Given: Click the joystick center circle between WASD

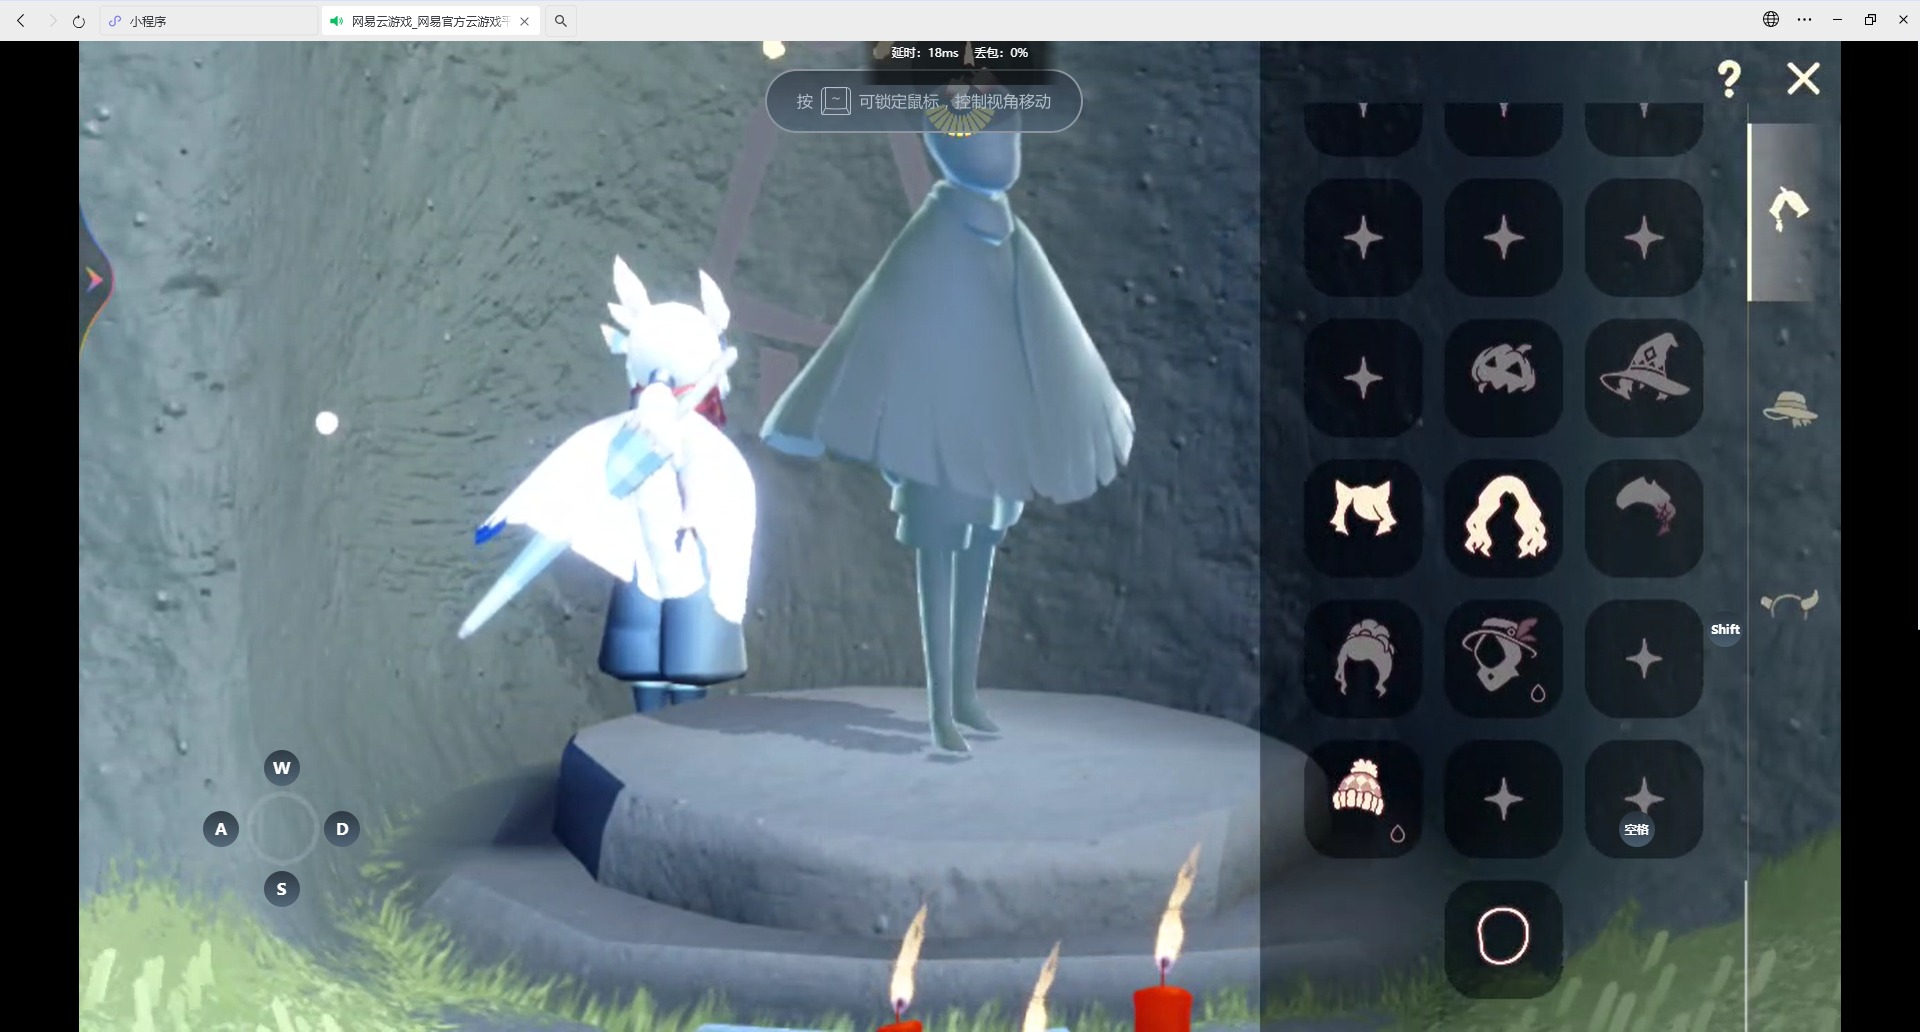Looking at the screenshot, I should click(282, 829).
